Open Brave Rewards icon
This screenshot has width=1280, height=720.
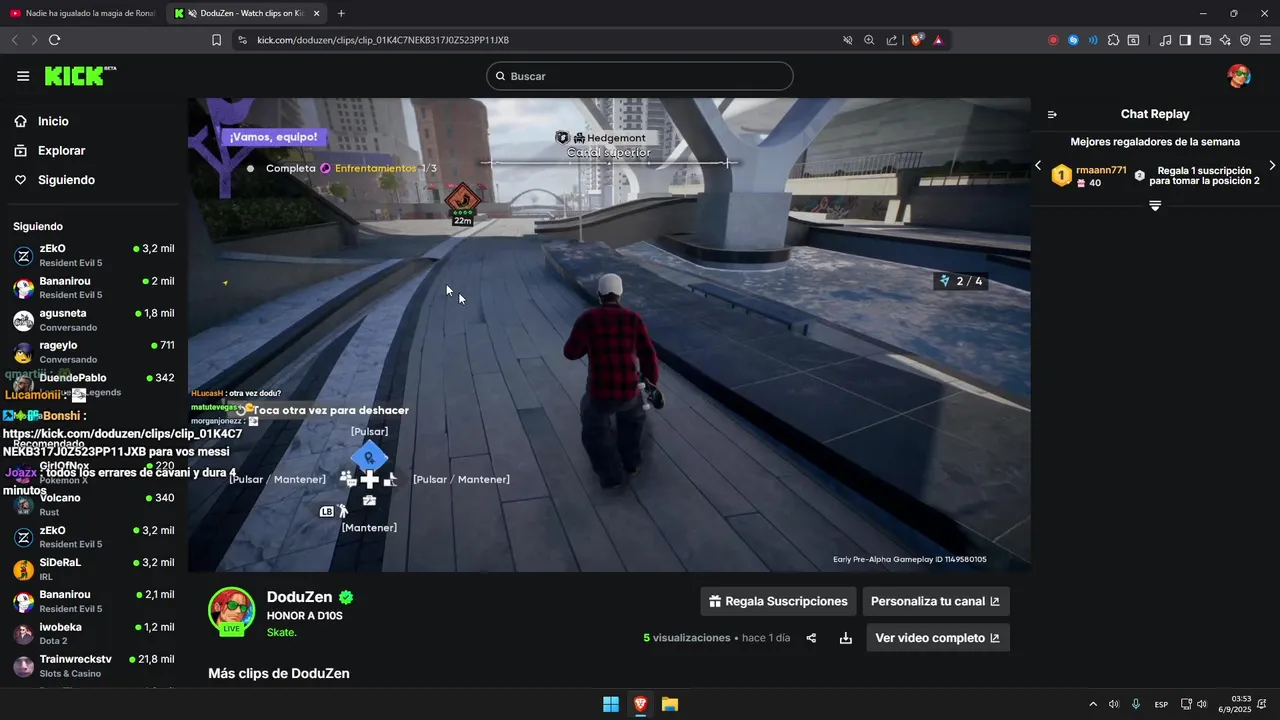pos(938,40)
